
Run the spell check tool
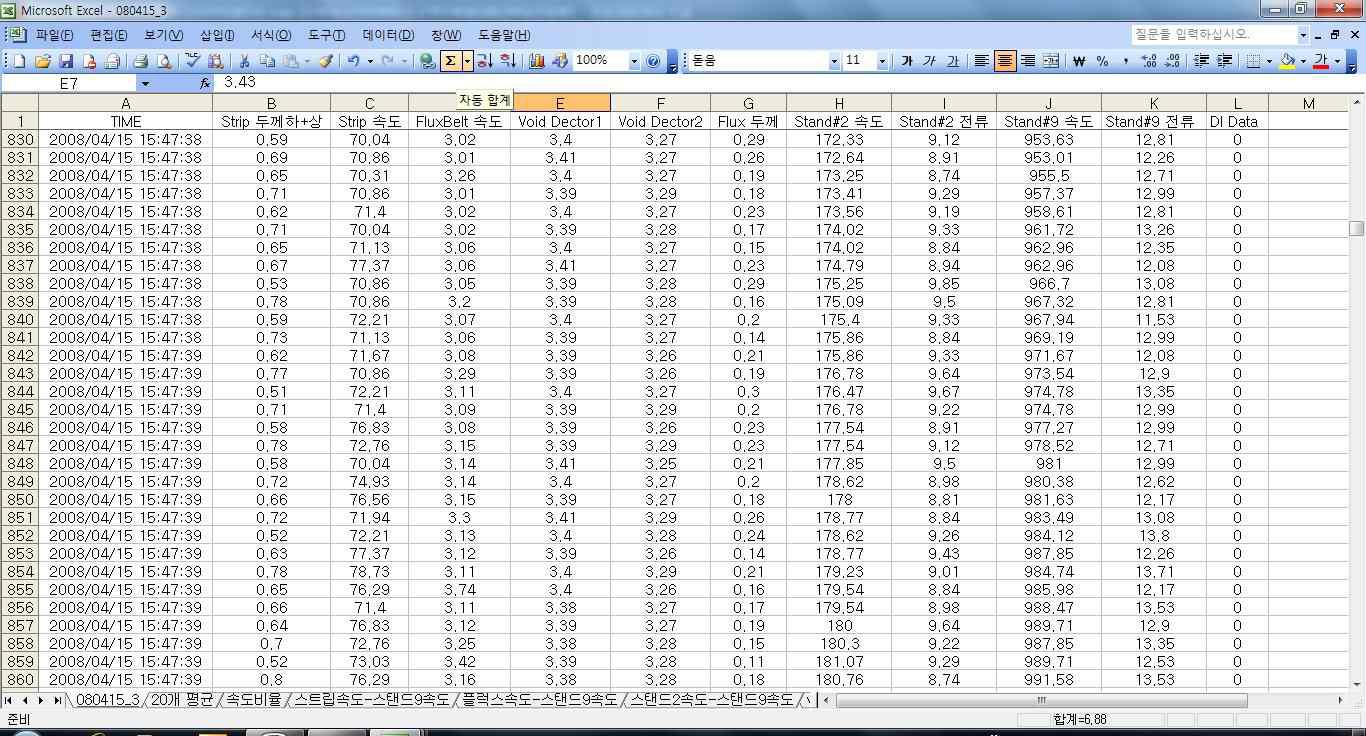192,61
